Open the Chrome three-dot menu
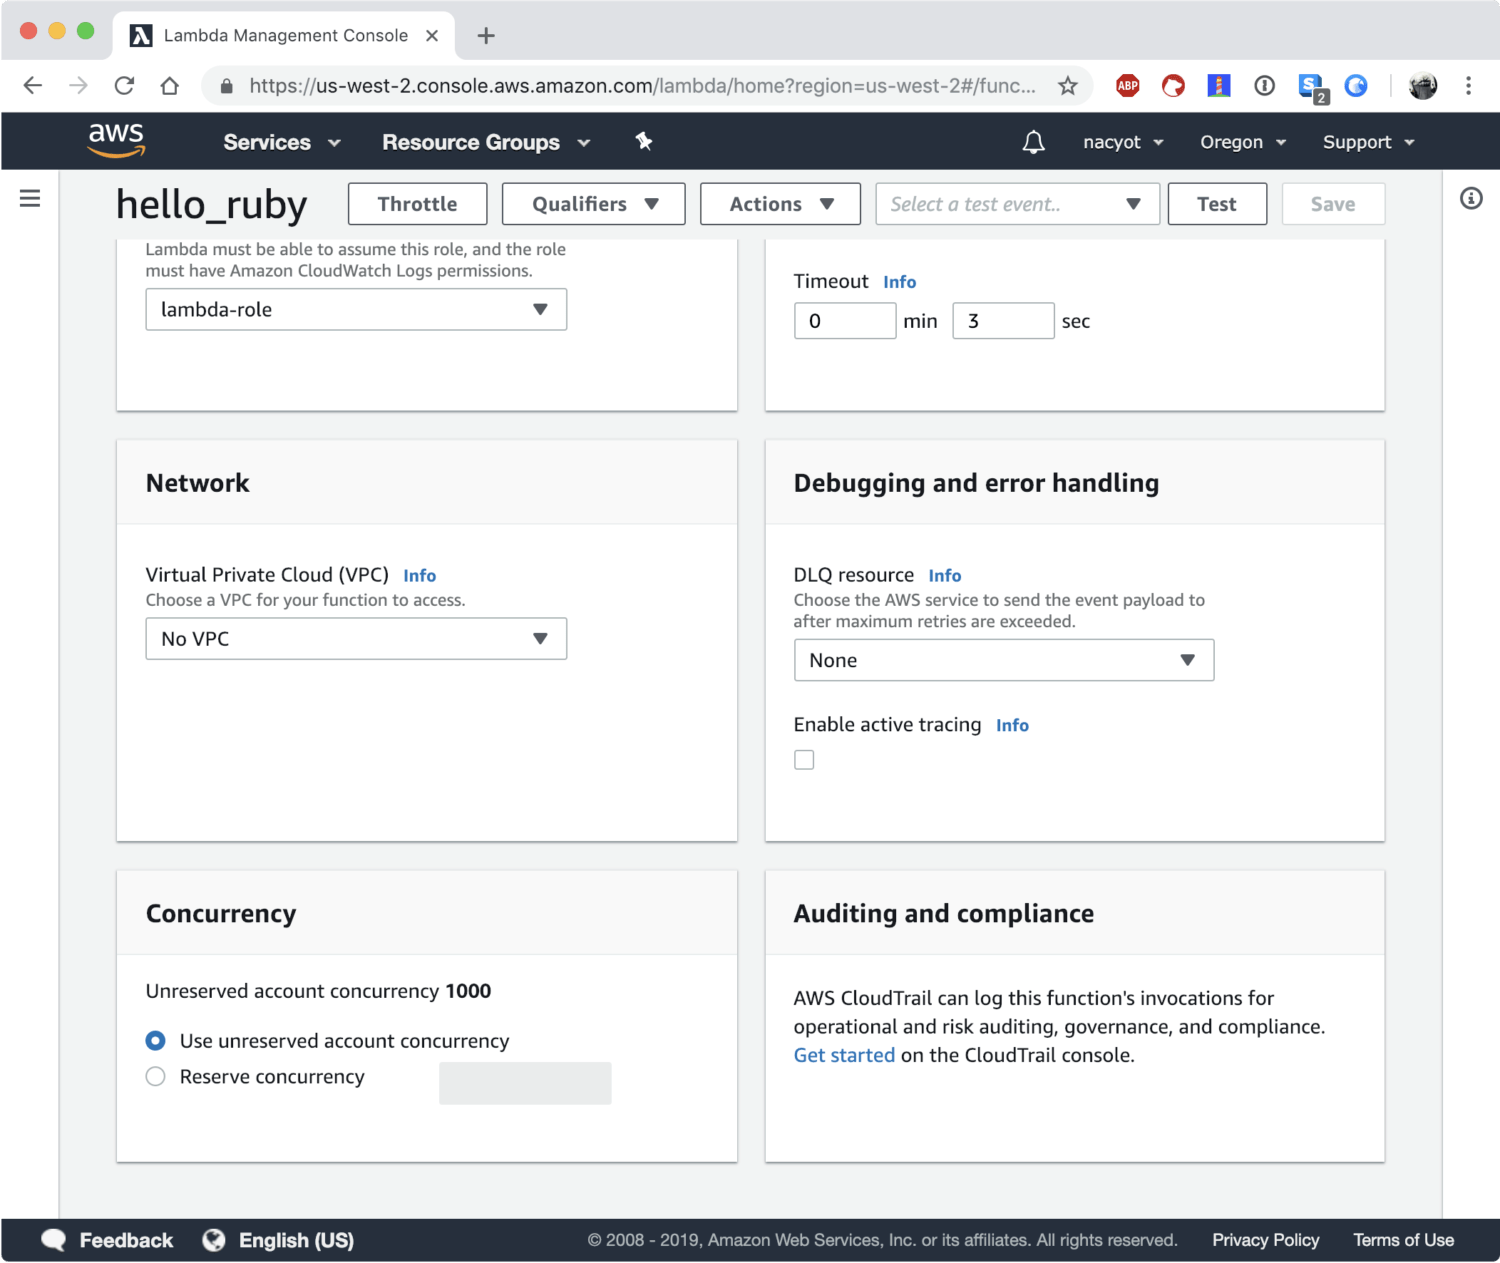The height and width of the screenshot is (1263, 1500). point(1468,86)
